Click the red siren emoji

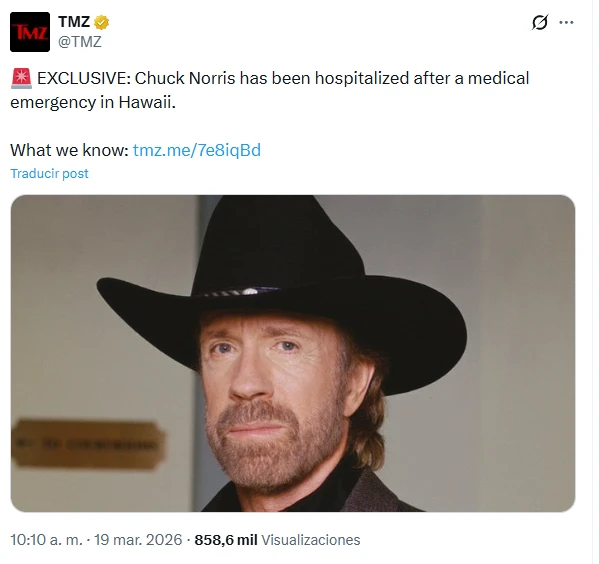21,78
